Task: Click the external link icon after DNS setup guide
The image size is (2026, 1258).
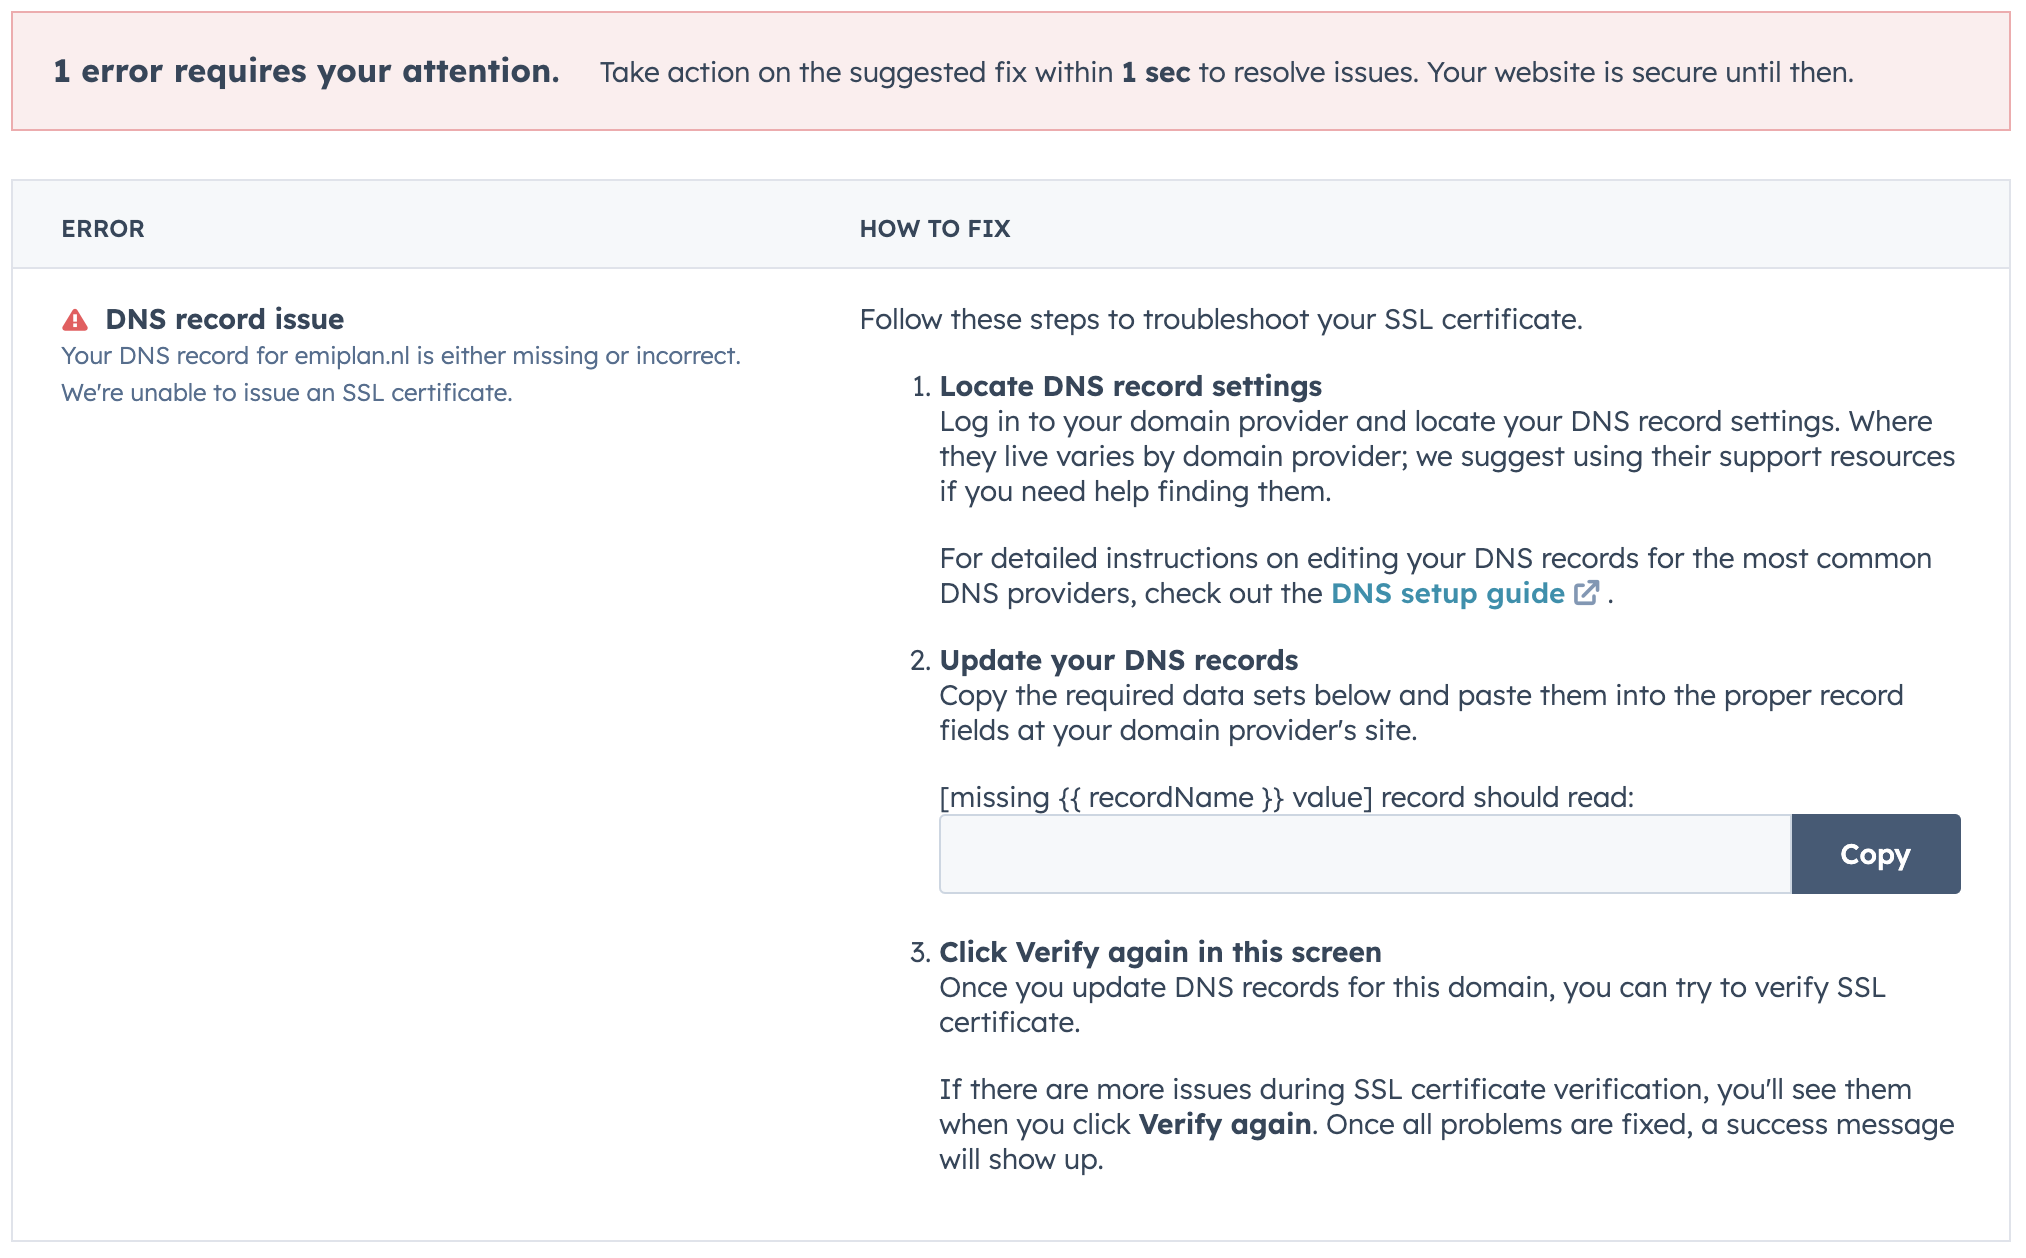Action: tap(1586, 593)
